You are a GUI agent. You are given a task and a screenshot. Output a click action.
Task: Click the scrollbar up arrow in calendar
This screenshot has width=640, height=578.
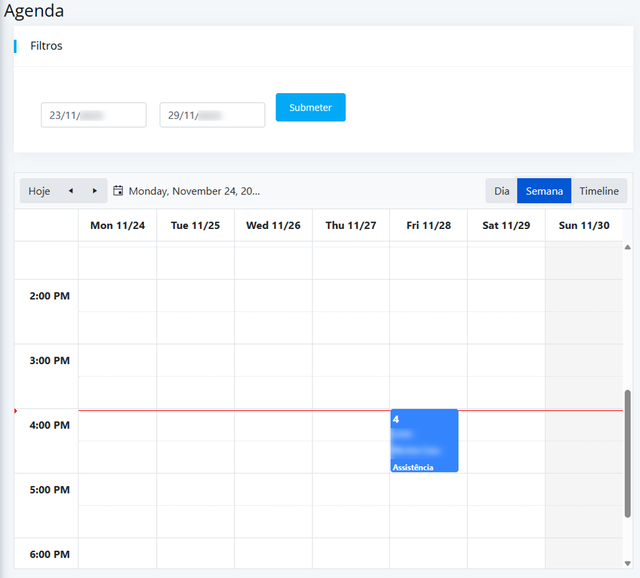pyautogui.click(x=628, y=247)
